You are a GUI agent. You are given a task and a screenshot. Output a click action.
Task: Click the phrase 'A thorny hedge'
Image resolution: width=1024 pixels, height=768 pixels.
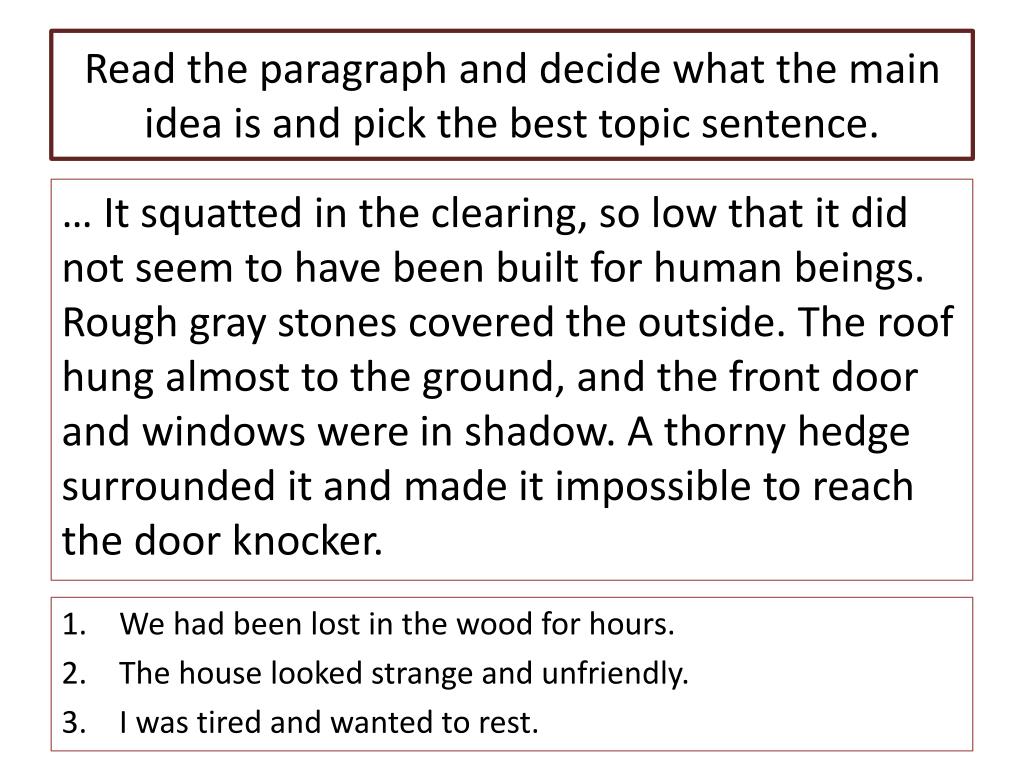pos(768,432)
